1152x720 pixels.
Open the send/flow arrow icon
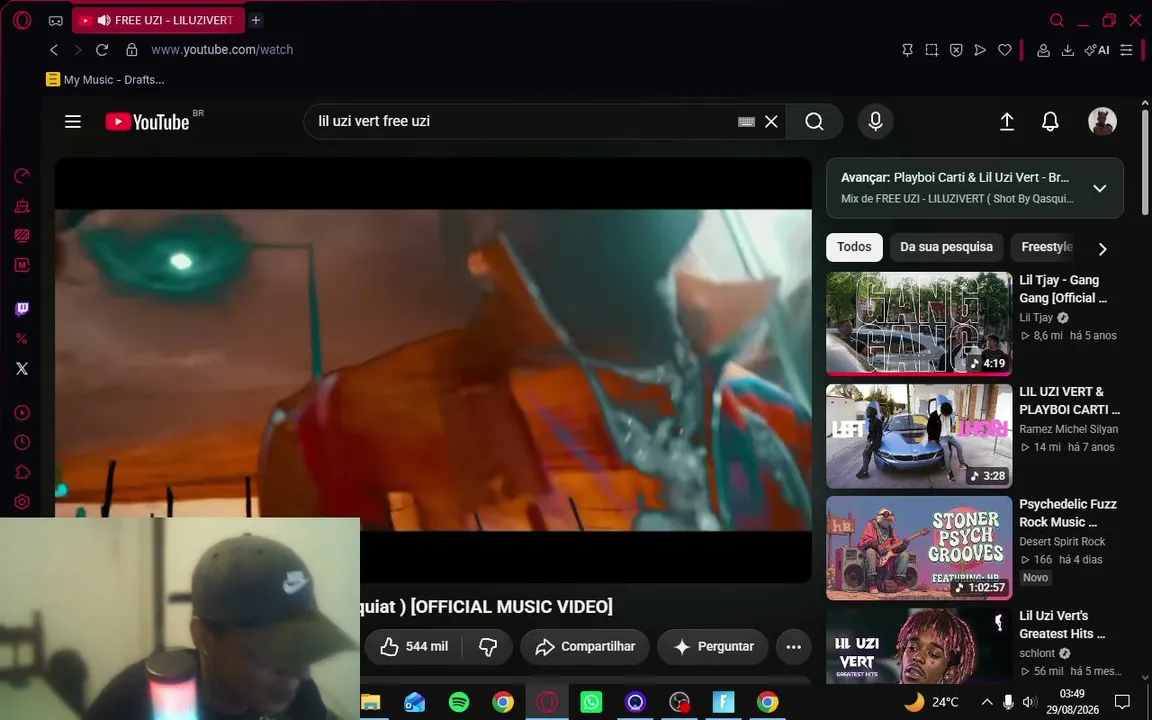point(980,50)
